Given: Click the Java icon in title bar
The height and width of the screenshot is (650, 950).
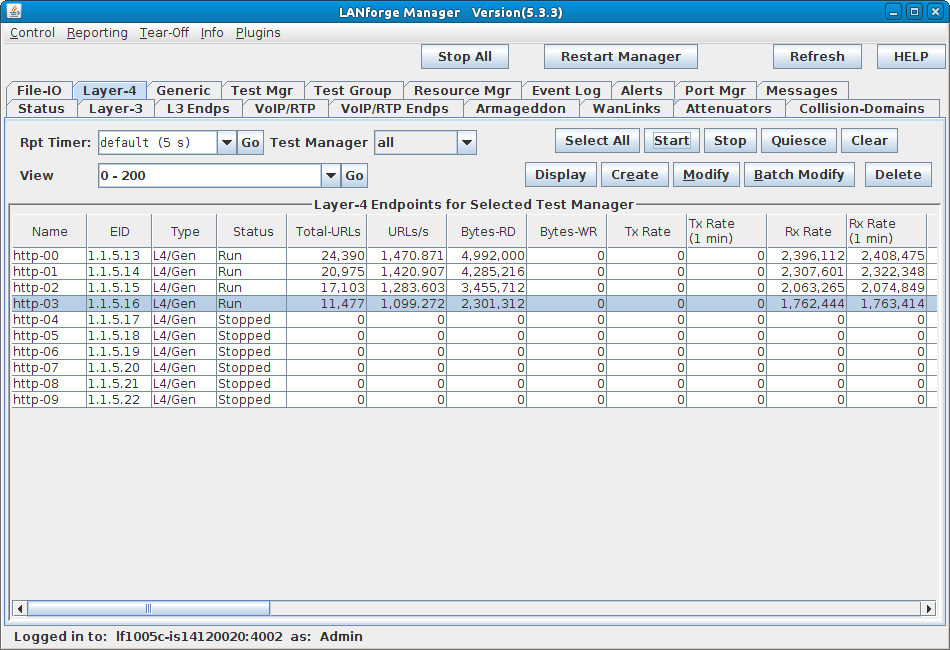Looking at the screenshot, I should point(14,12).
